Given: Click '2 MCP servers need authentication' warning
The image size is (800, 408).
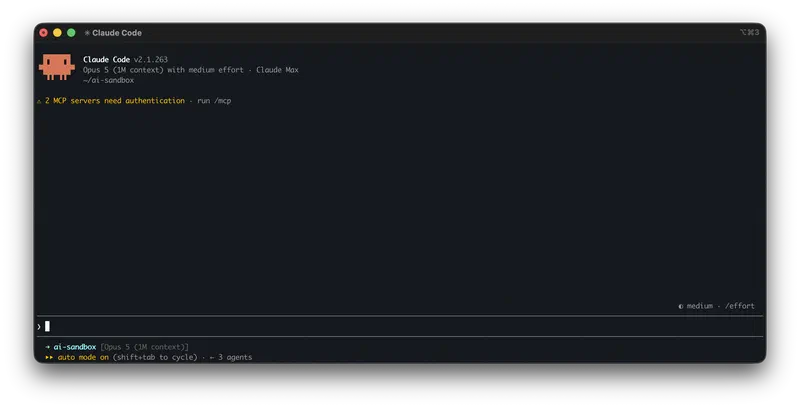Looking at the screenshot, I should point(115,101).
